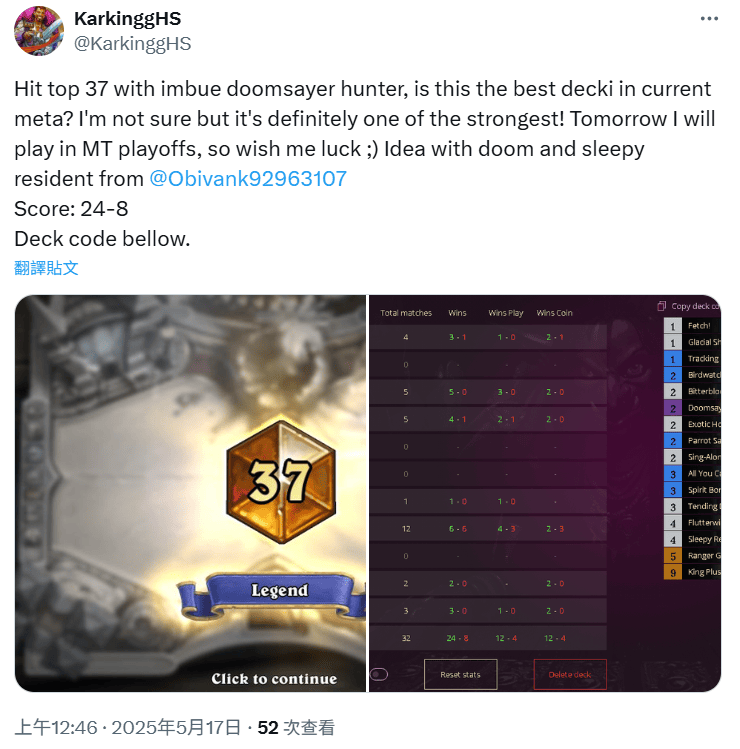Click the copy deck code icon
Screen dimensions: 740x749
pos(662,306)
